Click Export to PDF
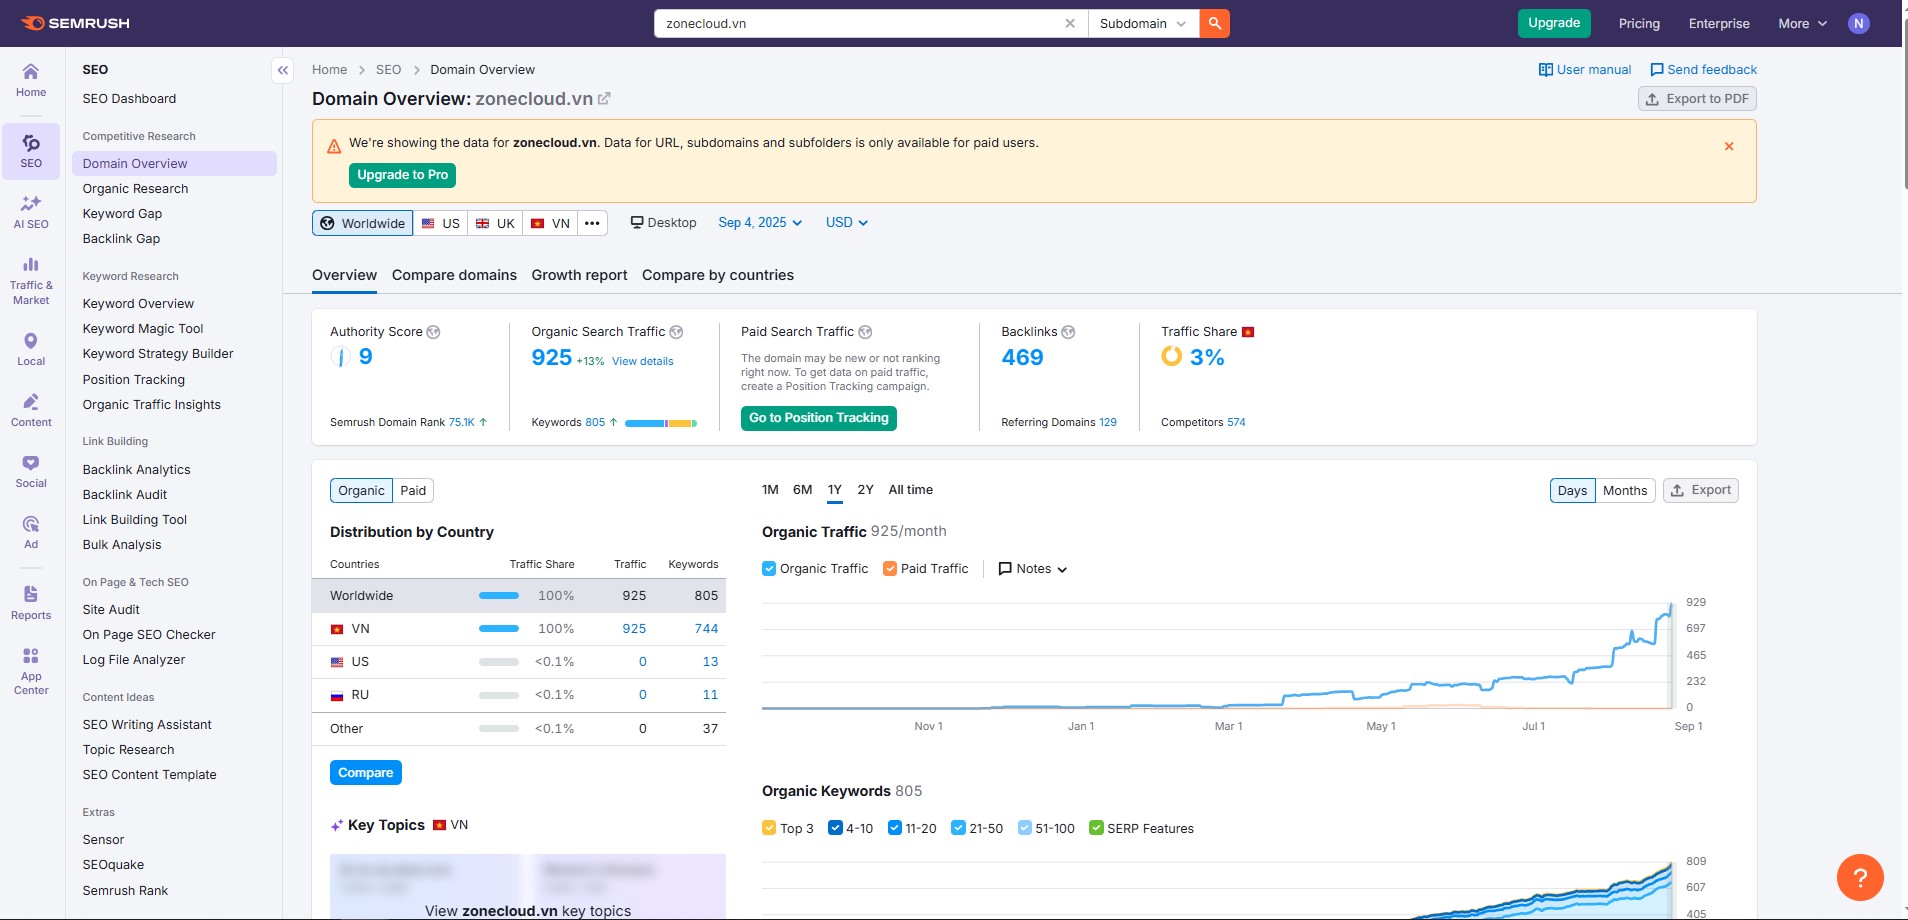Image resolution: width=1908 pixels, height=920 pixels. 1697,99
